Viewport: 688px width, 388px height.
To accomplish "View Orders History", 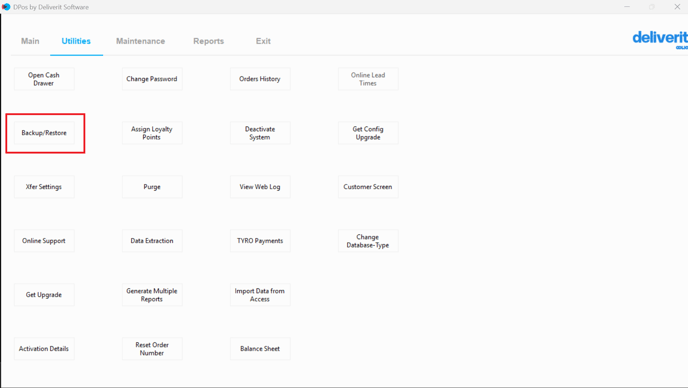I will (x=260, y=79).
